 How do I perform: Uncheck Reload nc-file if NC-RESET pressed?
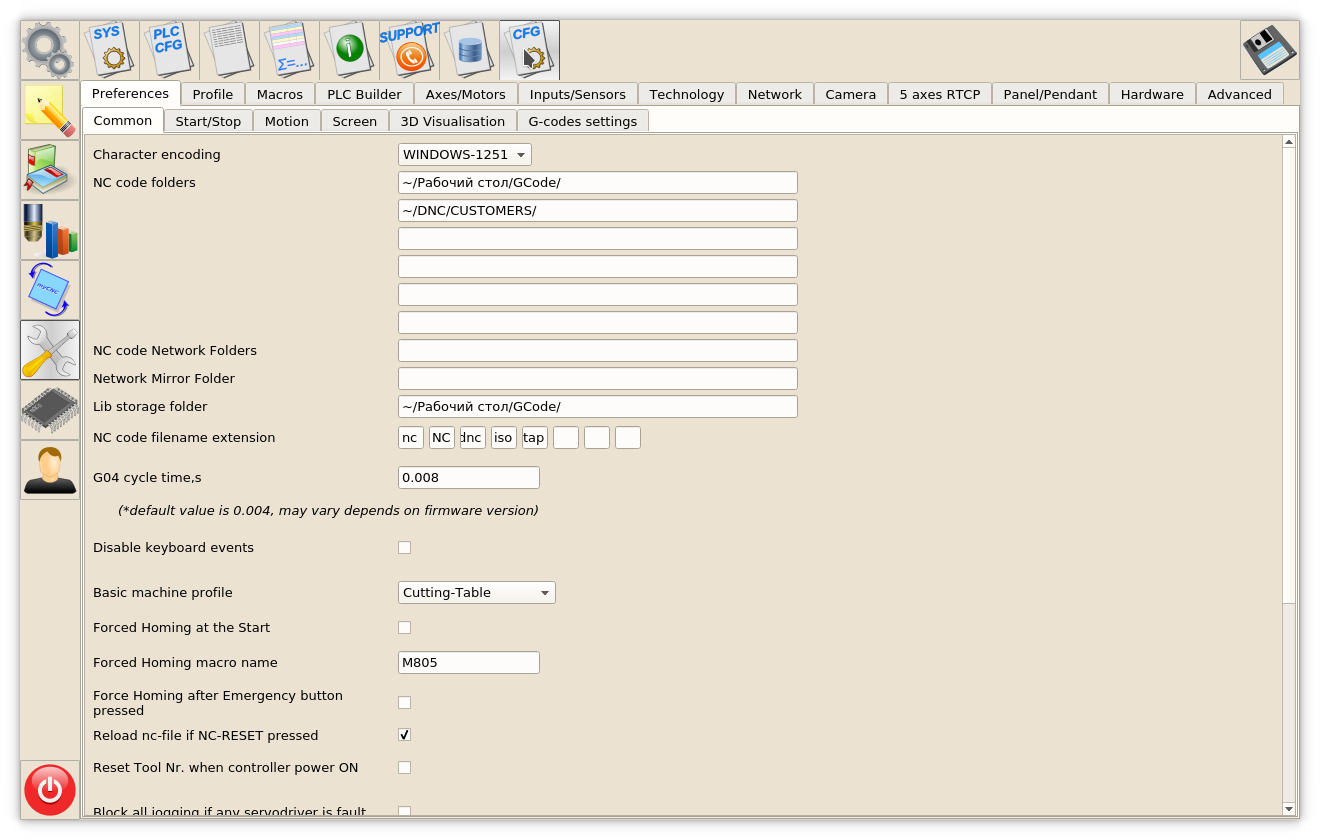[405, 735]
